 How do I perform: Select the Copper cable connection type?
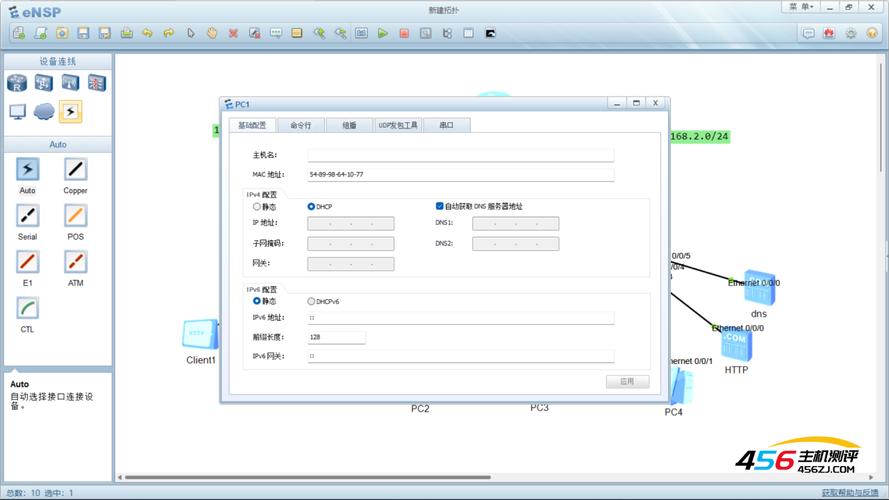[76, 170]
